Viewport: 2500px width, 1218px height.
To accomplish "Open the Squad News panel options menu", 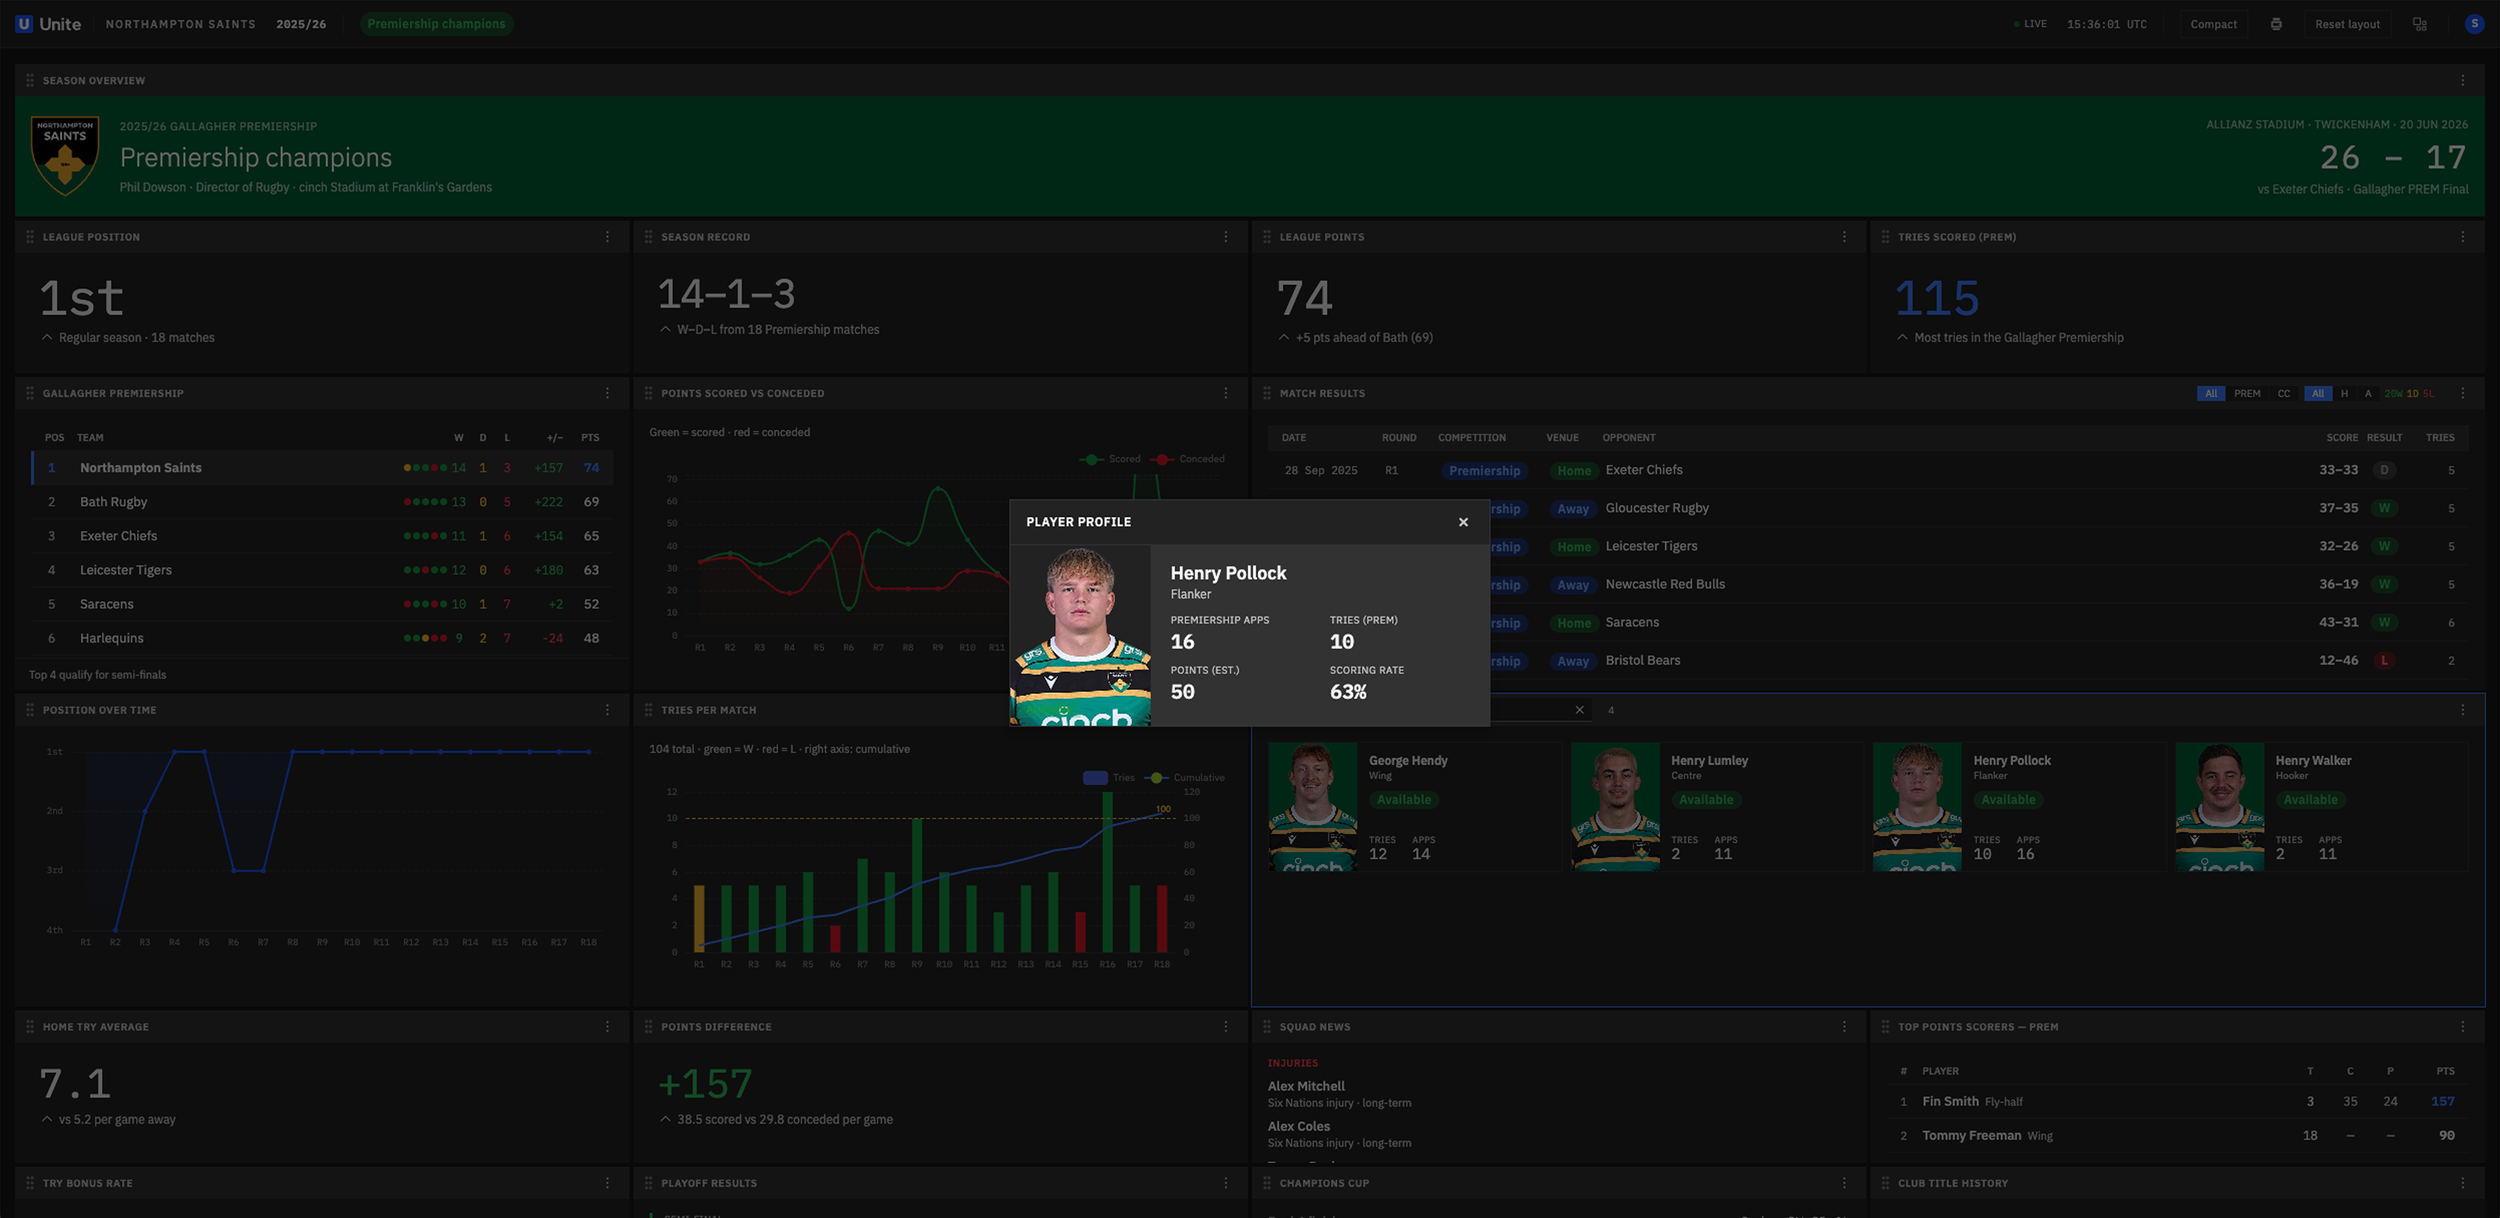I will [x=1844, y=1027].
